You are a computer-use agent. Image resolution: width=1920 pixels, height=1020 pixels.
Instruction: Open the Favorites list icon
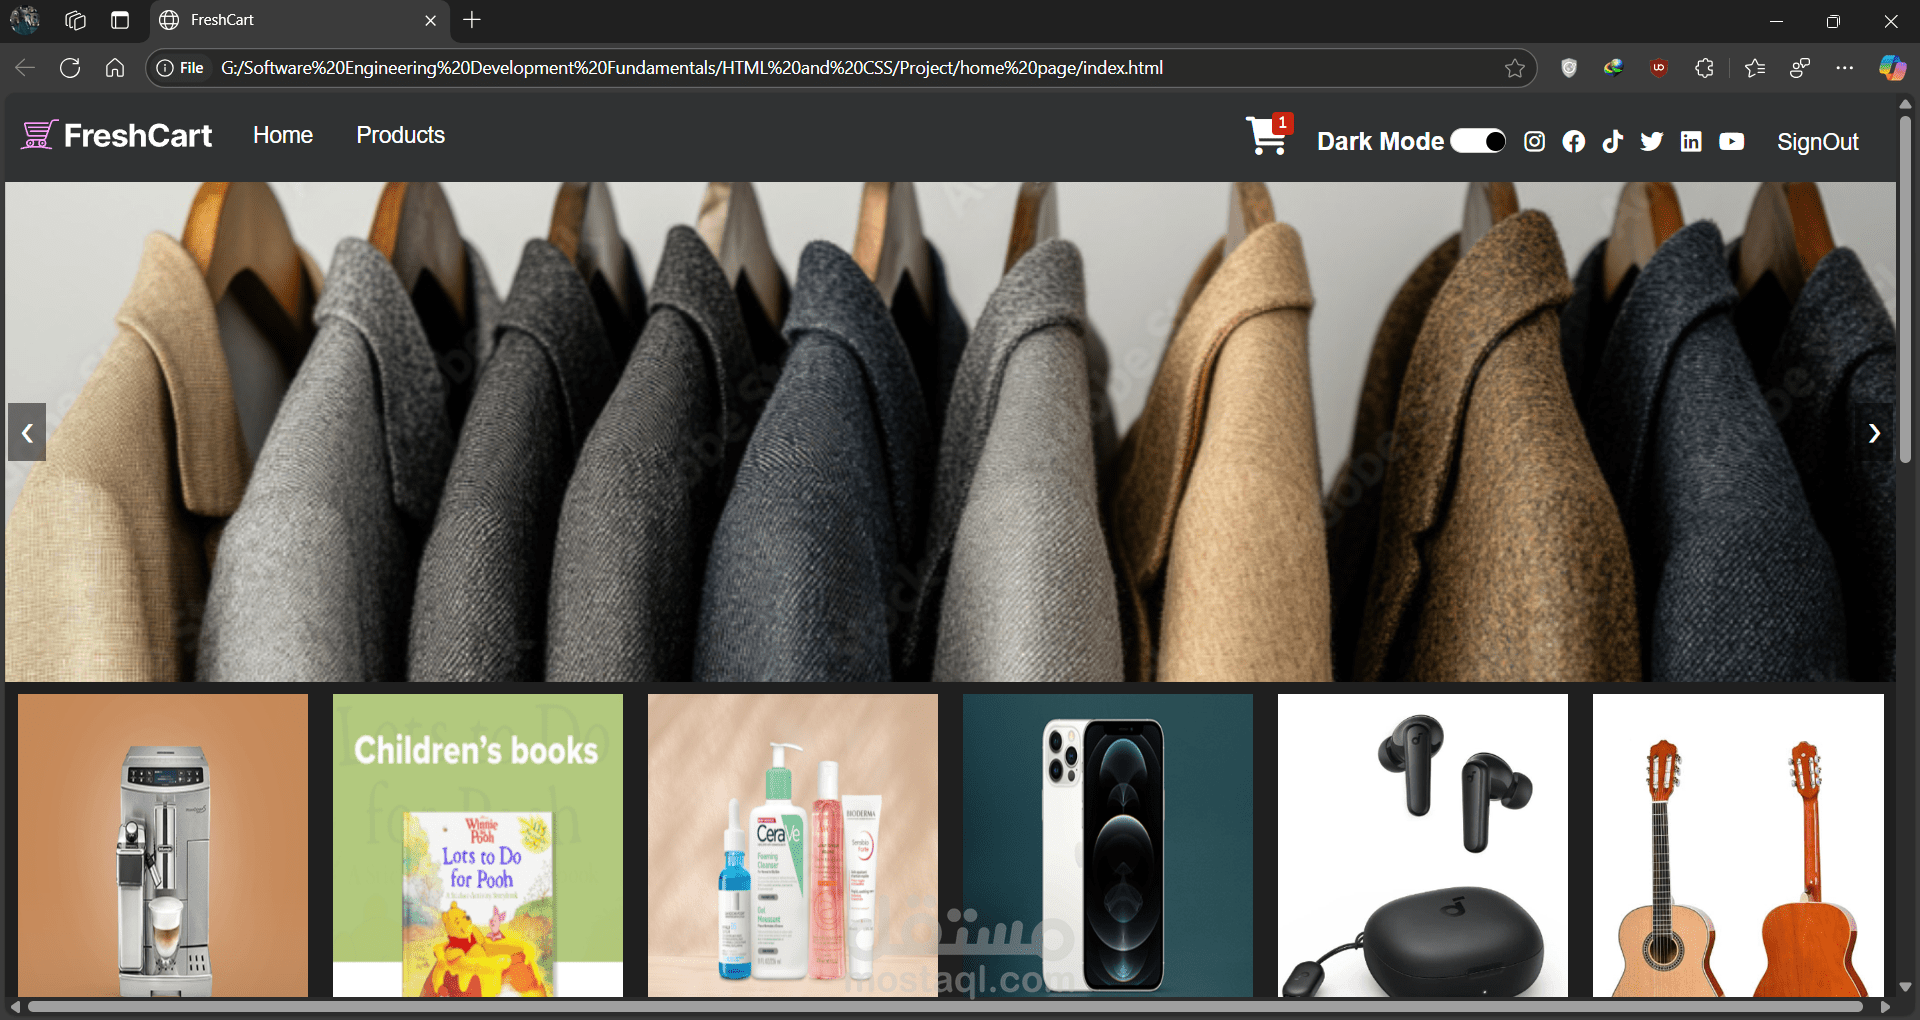point(1754,68)
